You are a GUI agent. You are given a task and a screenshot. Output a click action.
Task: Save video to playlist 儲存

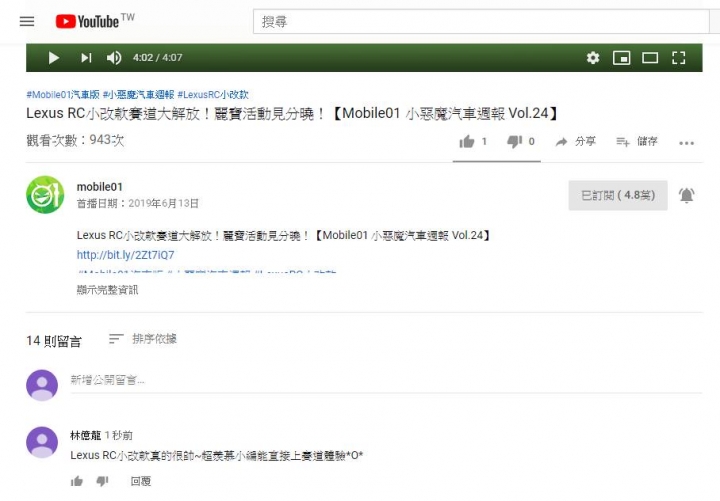pyautogui.click(x=636, y=141)
